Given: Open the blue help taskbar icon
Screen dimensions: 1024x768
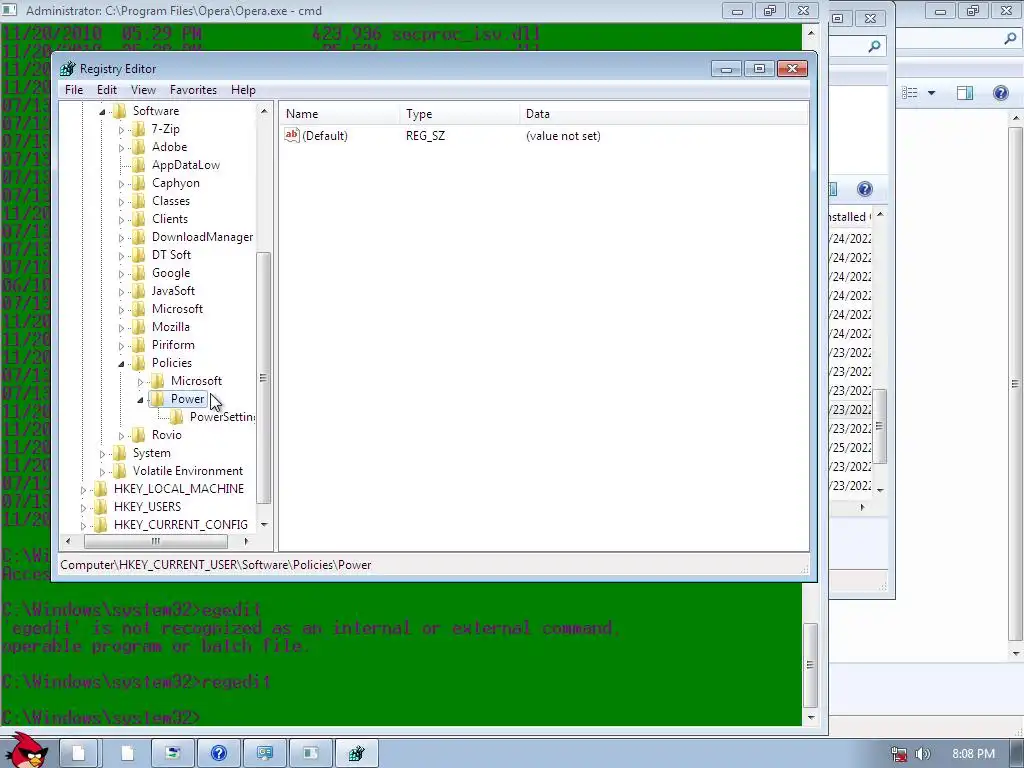Looking at the screenshot, I should tap(219, 754).
